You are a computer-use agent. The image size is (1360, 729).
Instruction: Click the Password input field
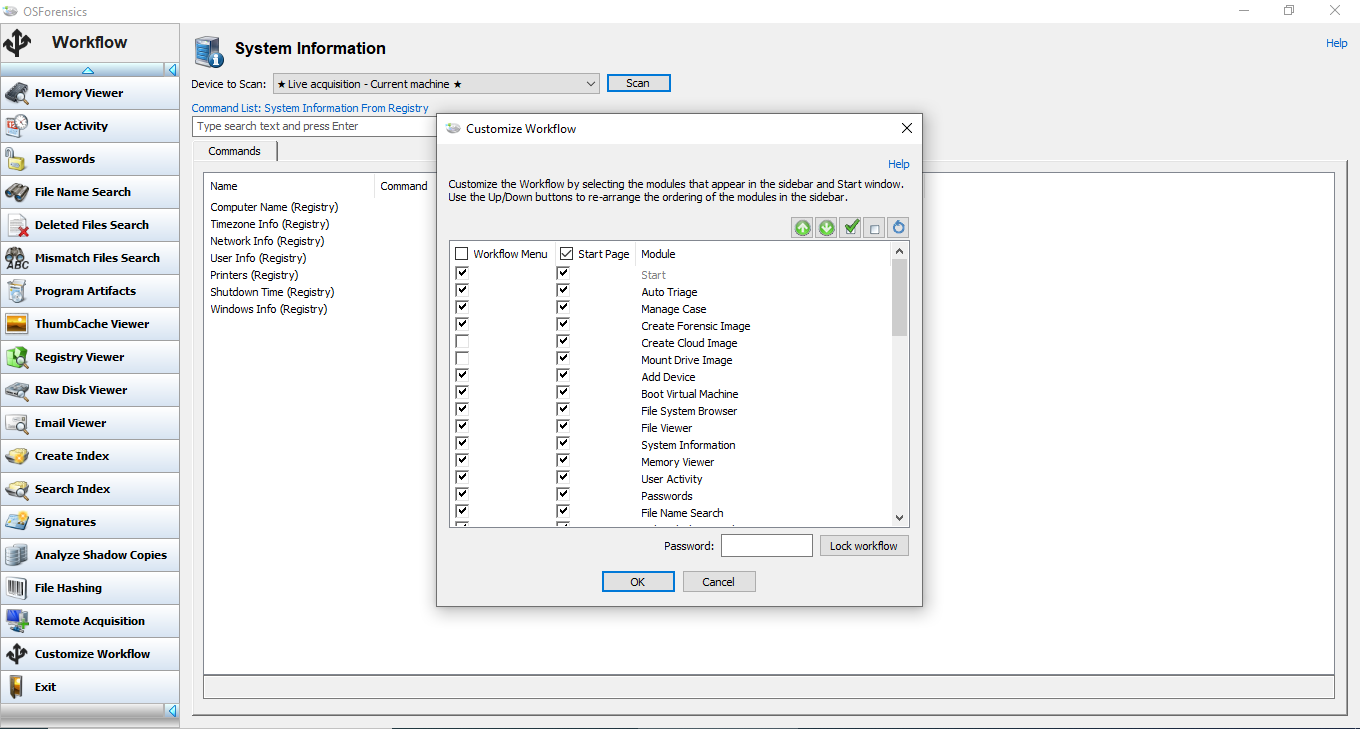767,546
